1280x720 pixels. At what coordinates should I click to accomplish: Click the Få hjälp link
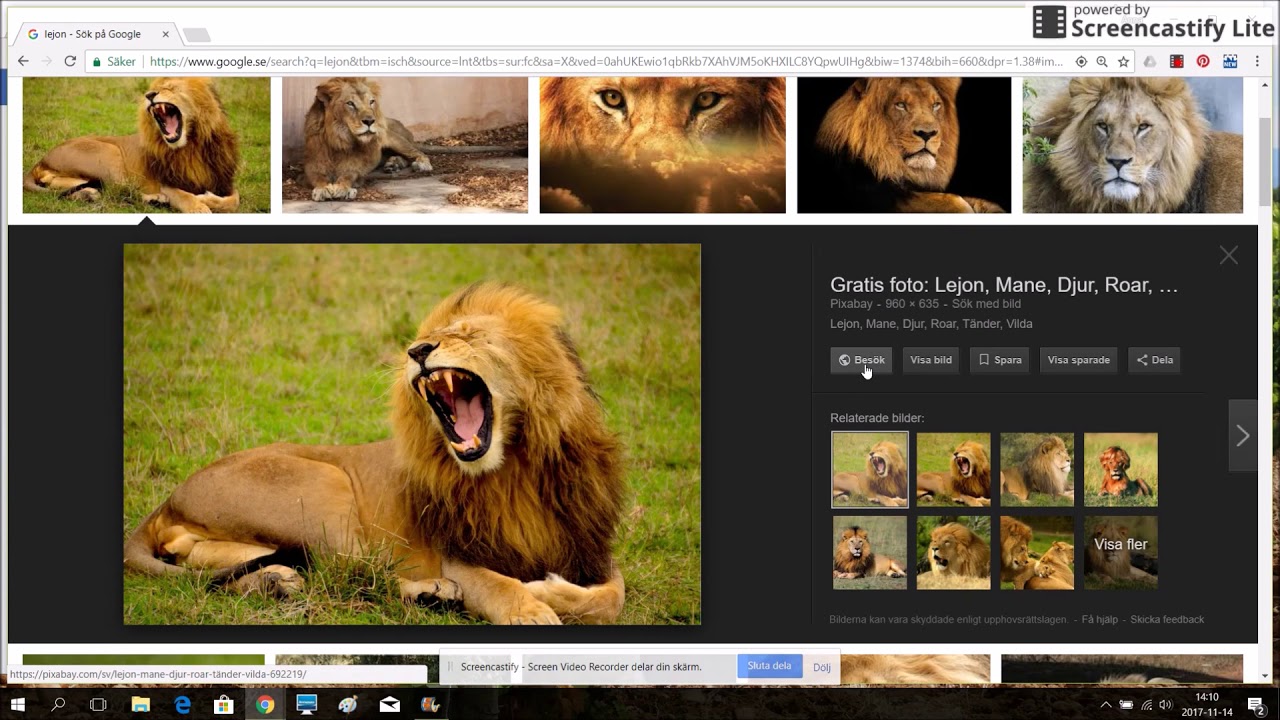pos(1100,620)
